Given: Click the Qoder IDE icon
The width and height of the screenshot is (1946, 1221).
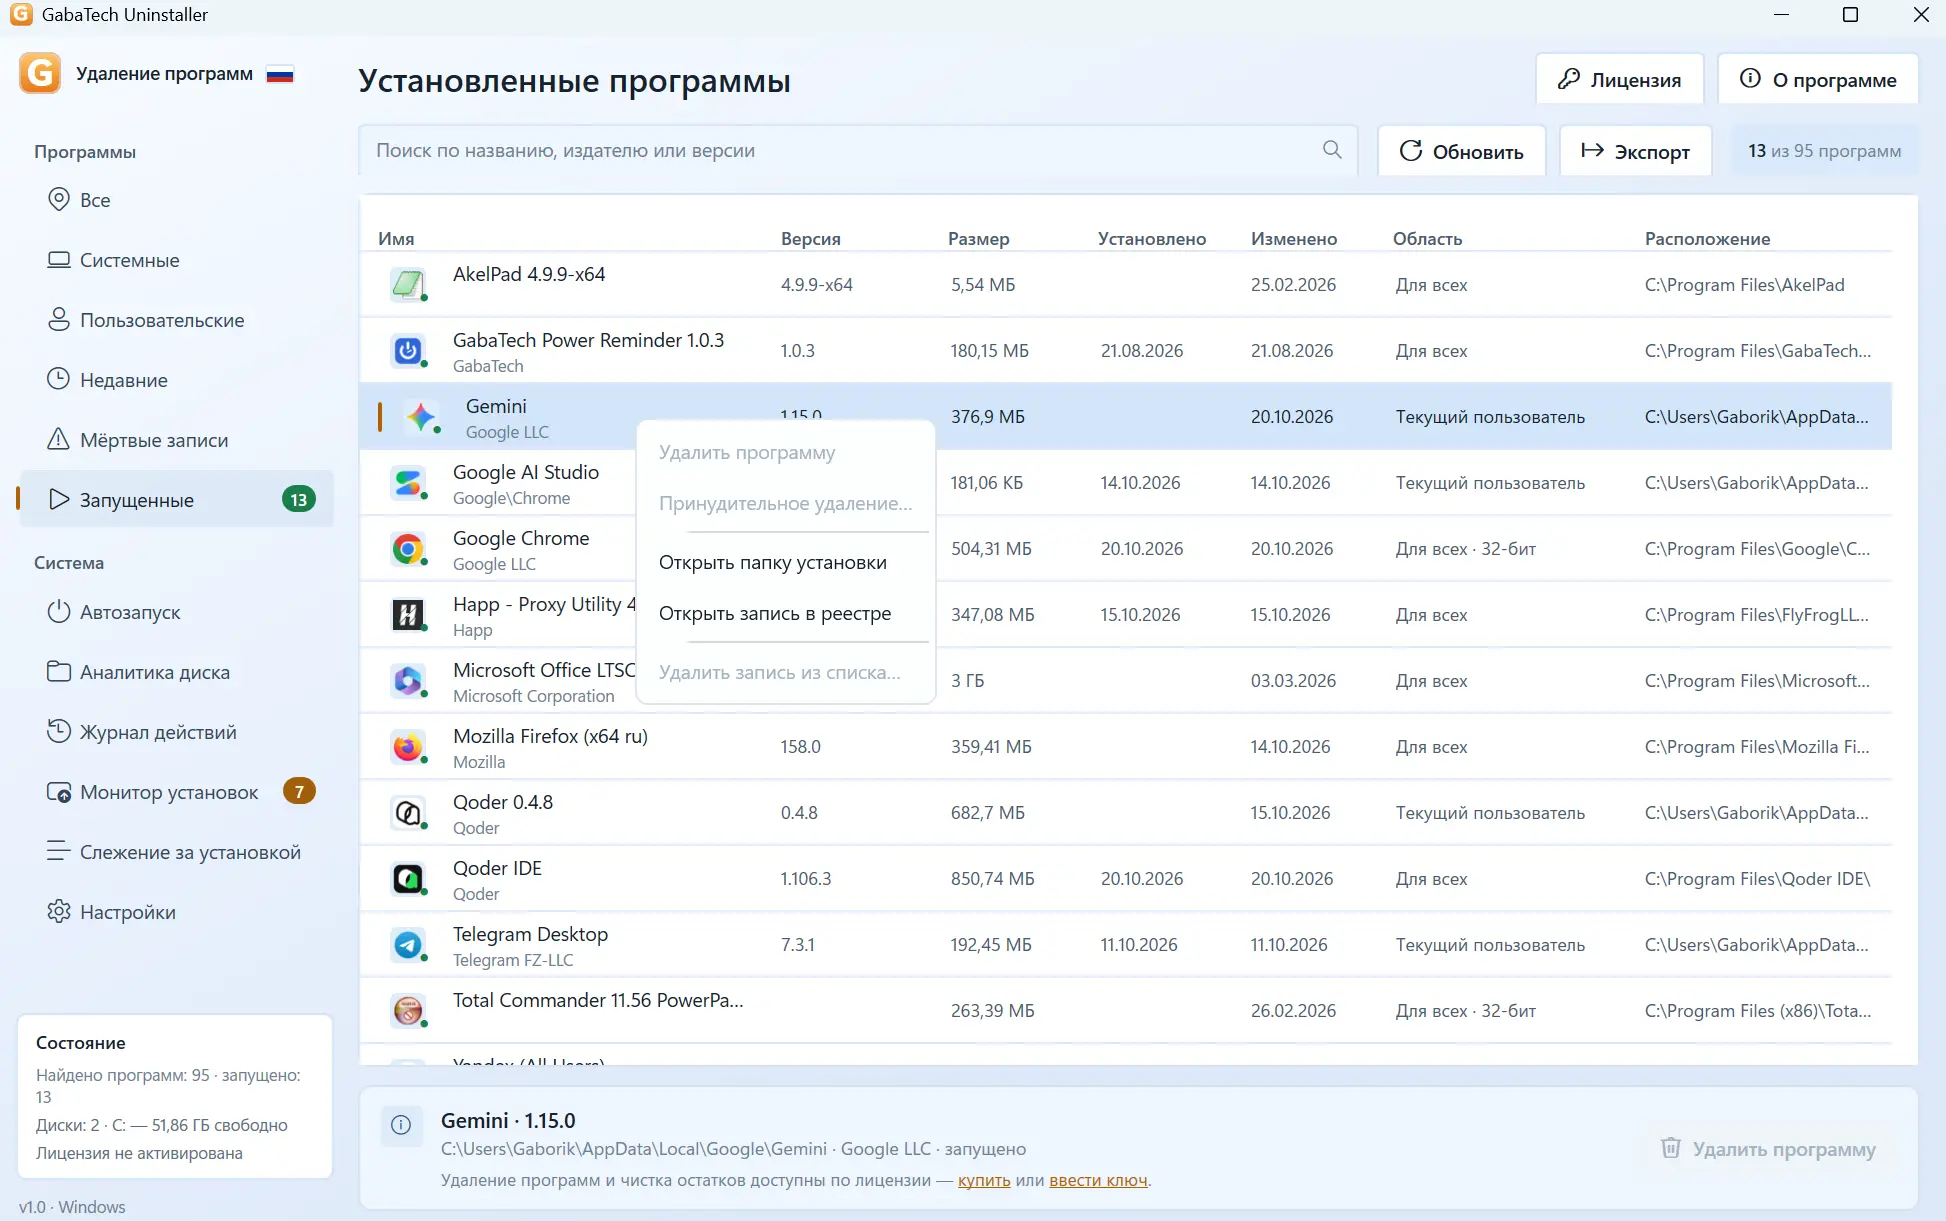Looking at the screenshot, I should point(408,879).
